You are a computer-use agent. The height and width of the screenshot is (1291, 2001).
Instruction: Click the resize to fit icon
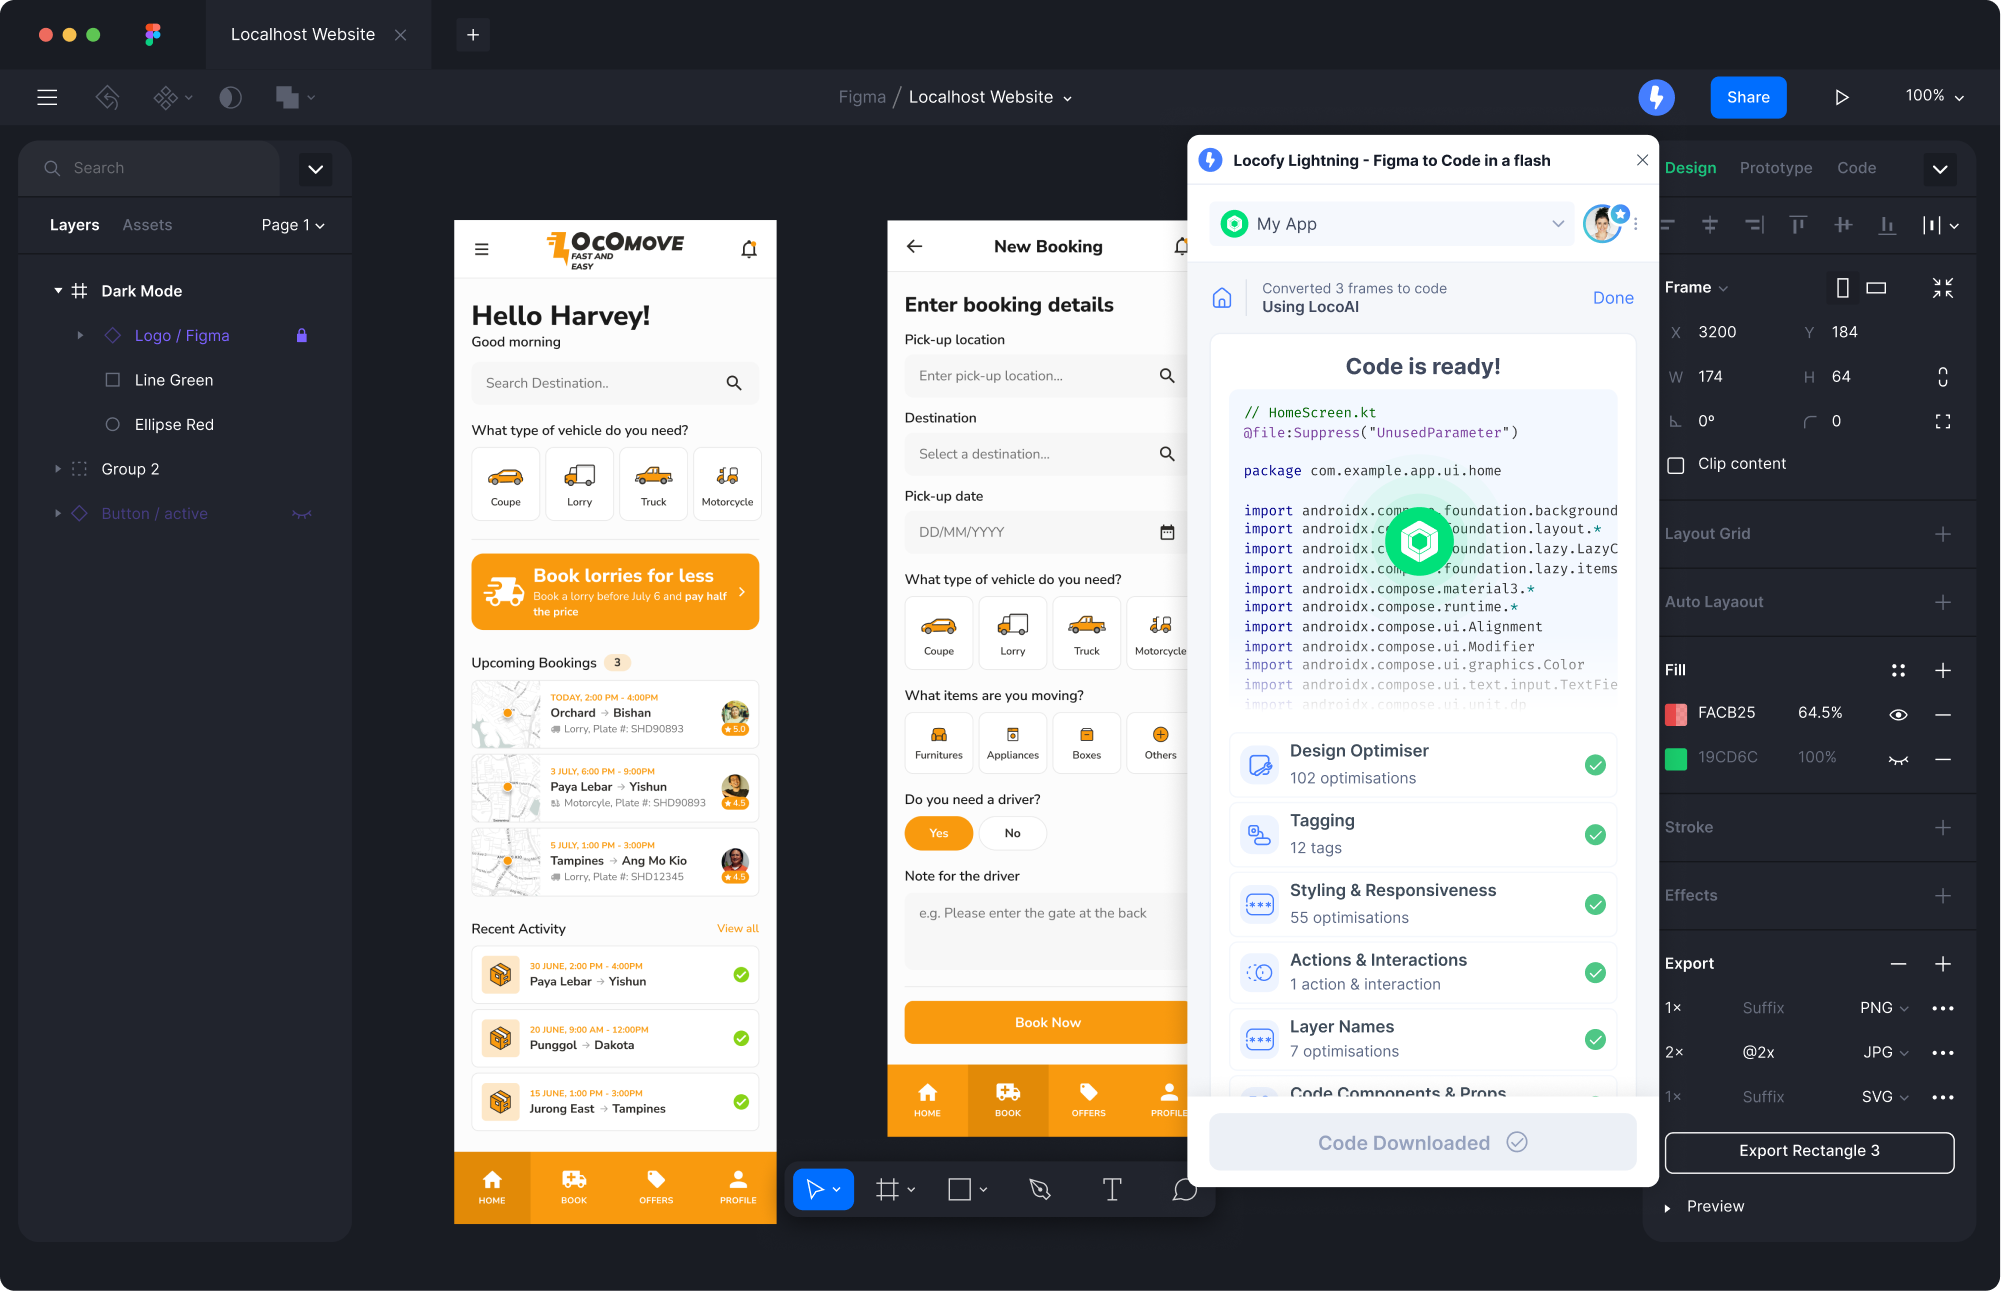point(1943,288)
